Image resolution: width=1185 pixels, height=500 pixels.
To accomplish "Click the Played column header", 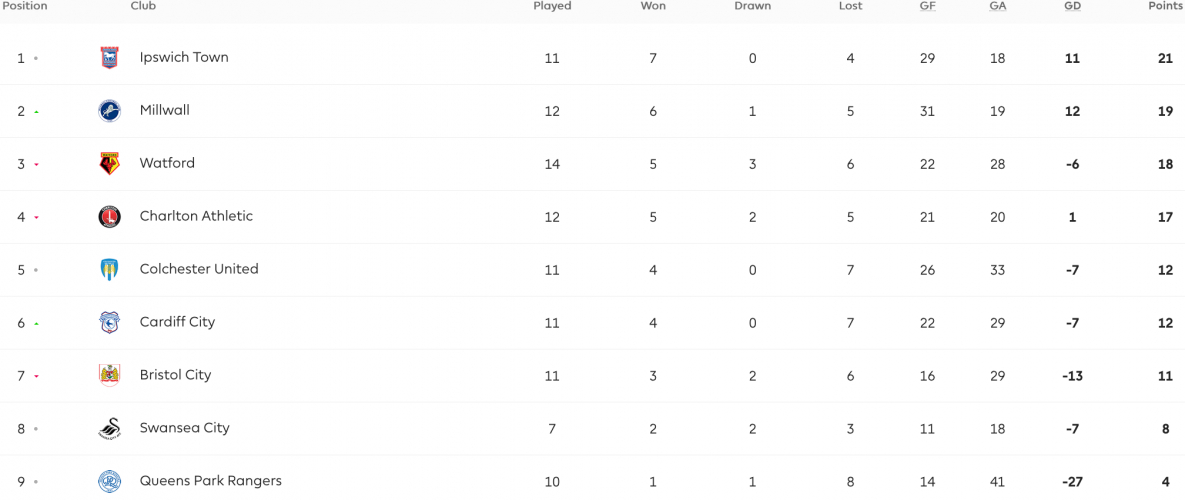I will click(x=552, y=6).
